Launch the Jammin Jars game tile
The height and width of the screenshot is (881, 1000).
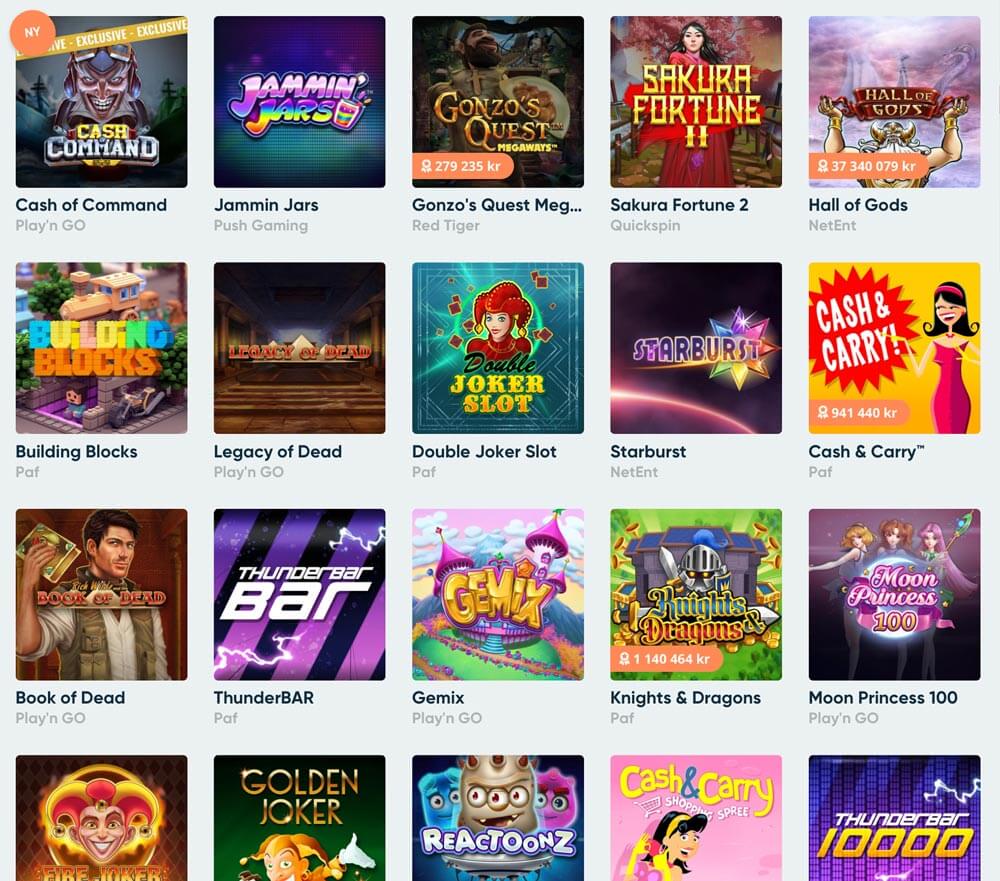pos(299,102)
